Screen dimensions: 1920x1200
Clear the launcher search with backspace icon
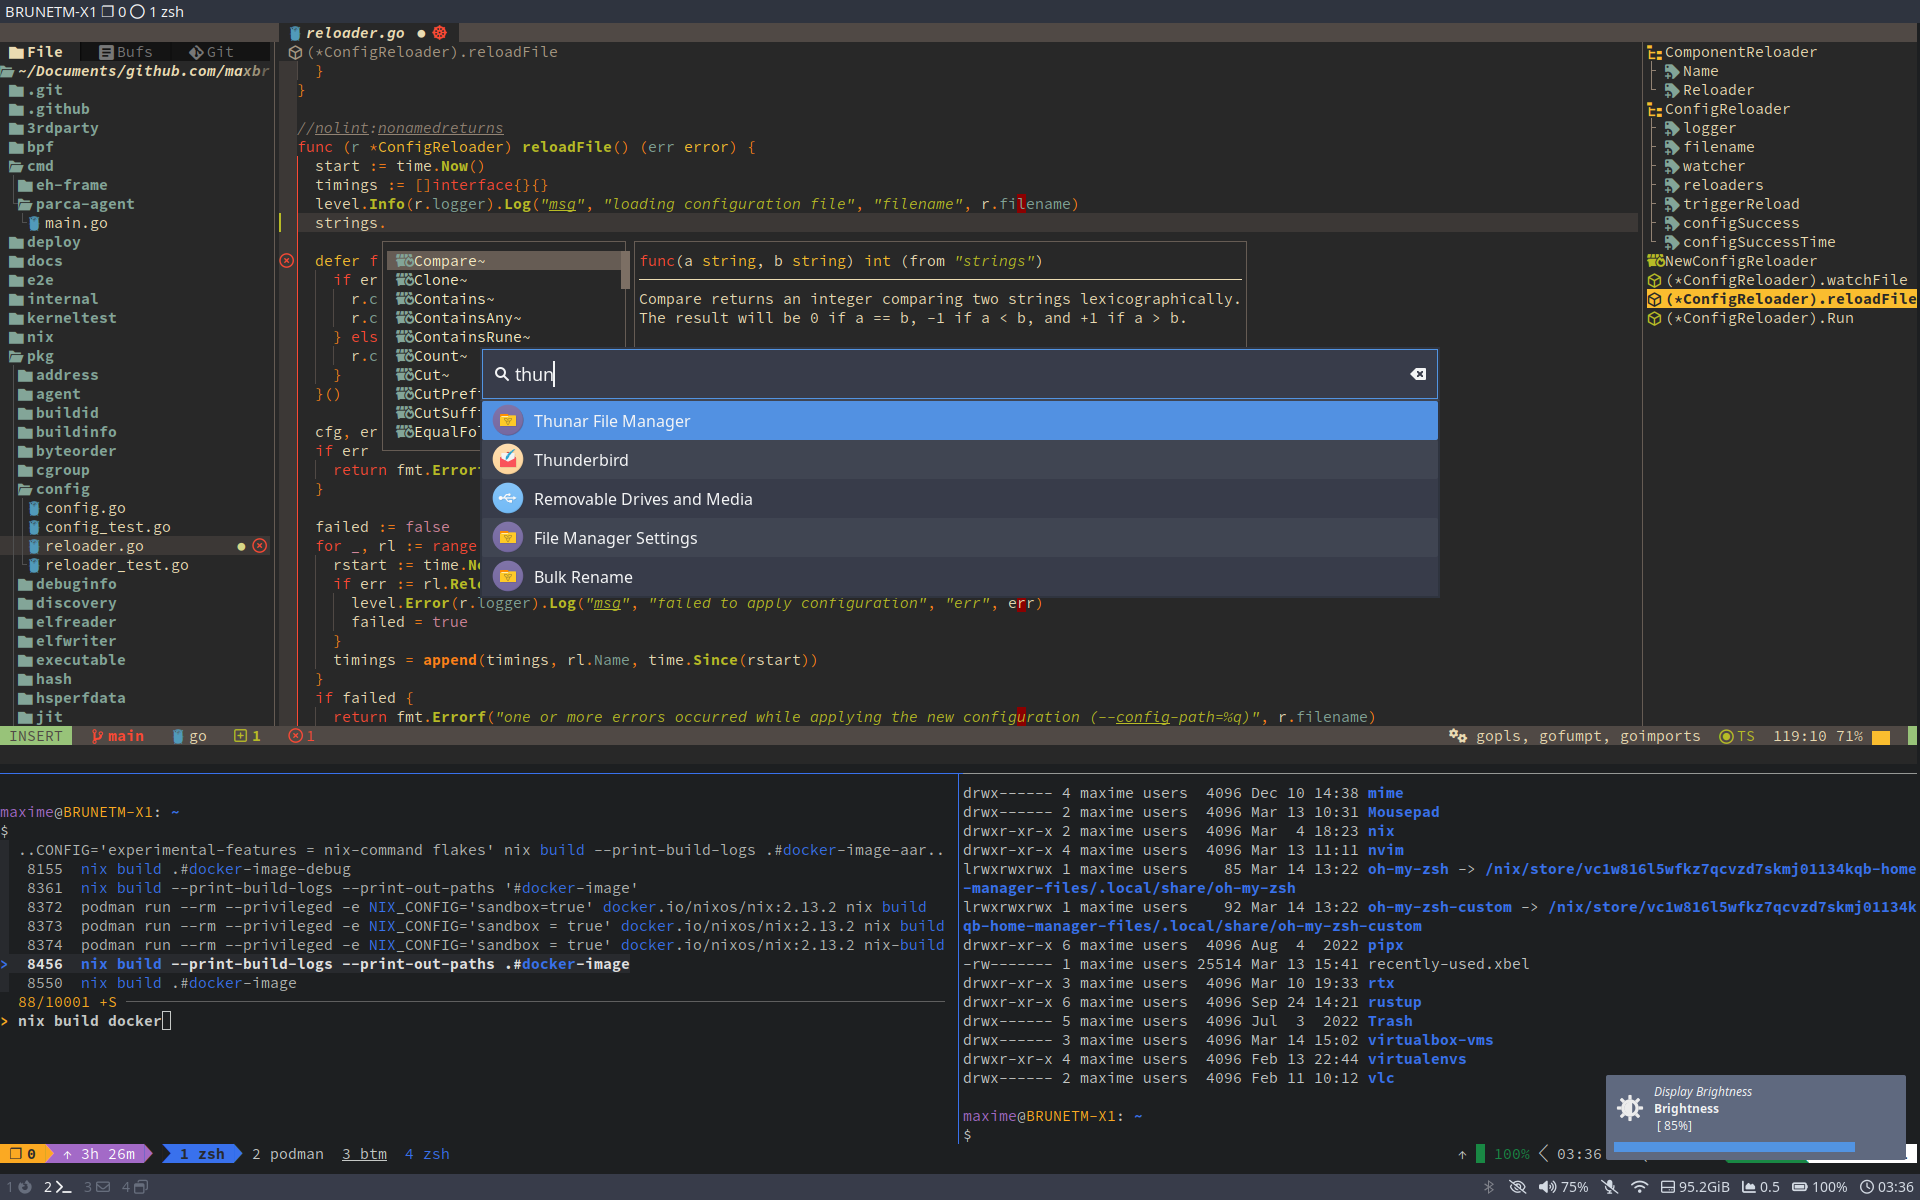coord(1417,374)
